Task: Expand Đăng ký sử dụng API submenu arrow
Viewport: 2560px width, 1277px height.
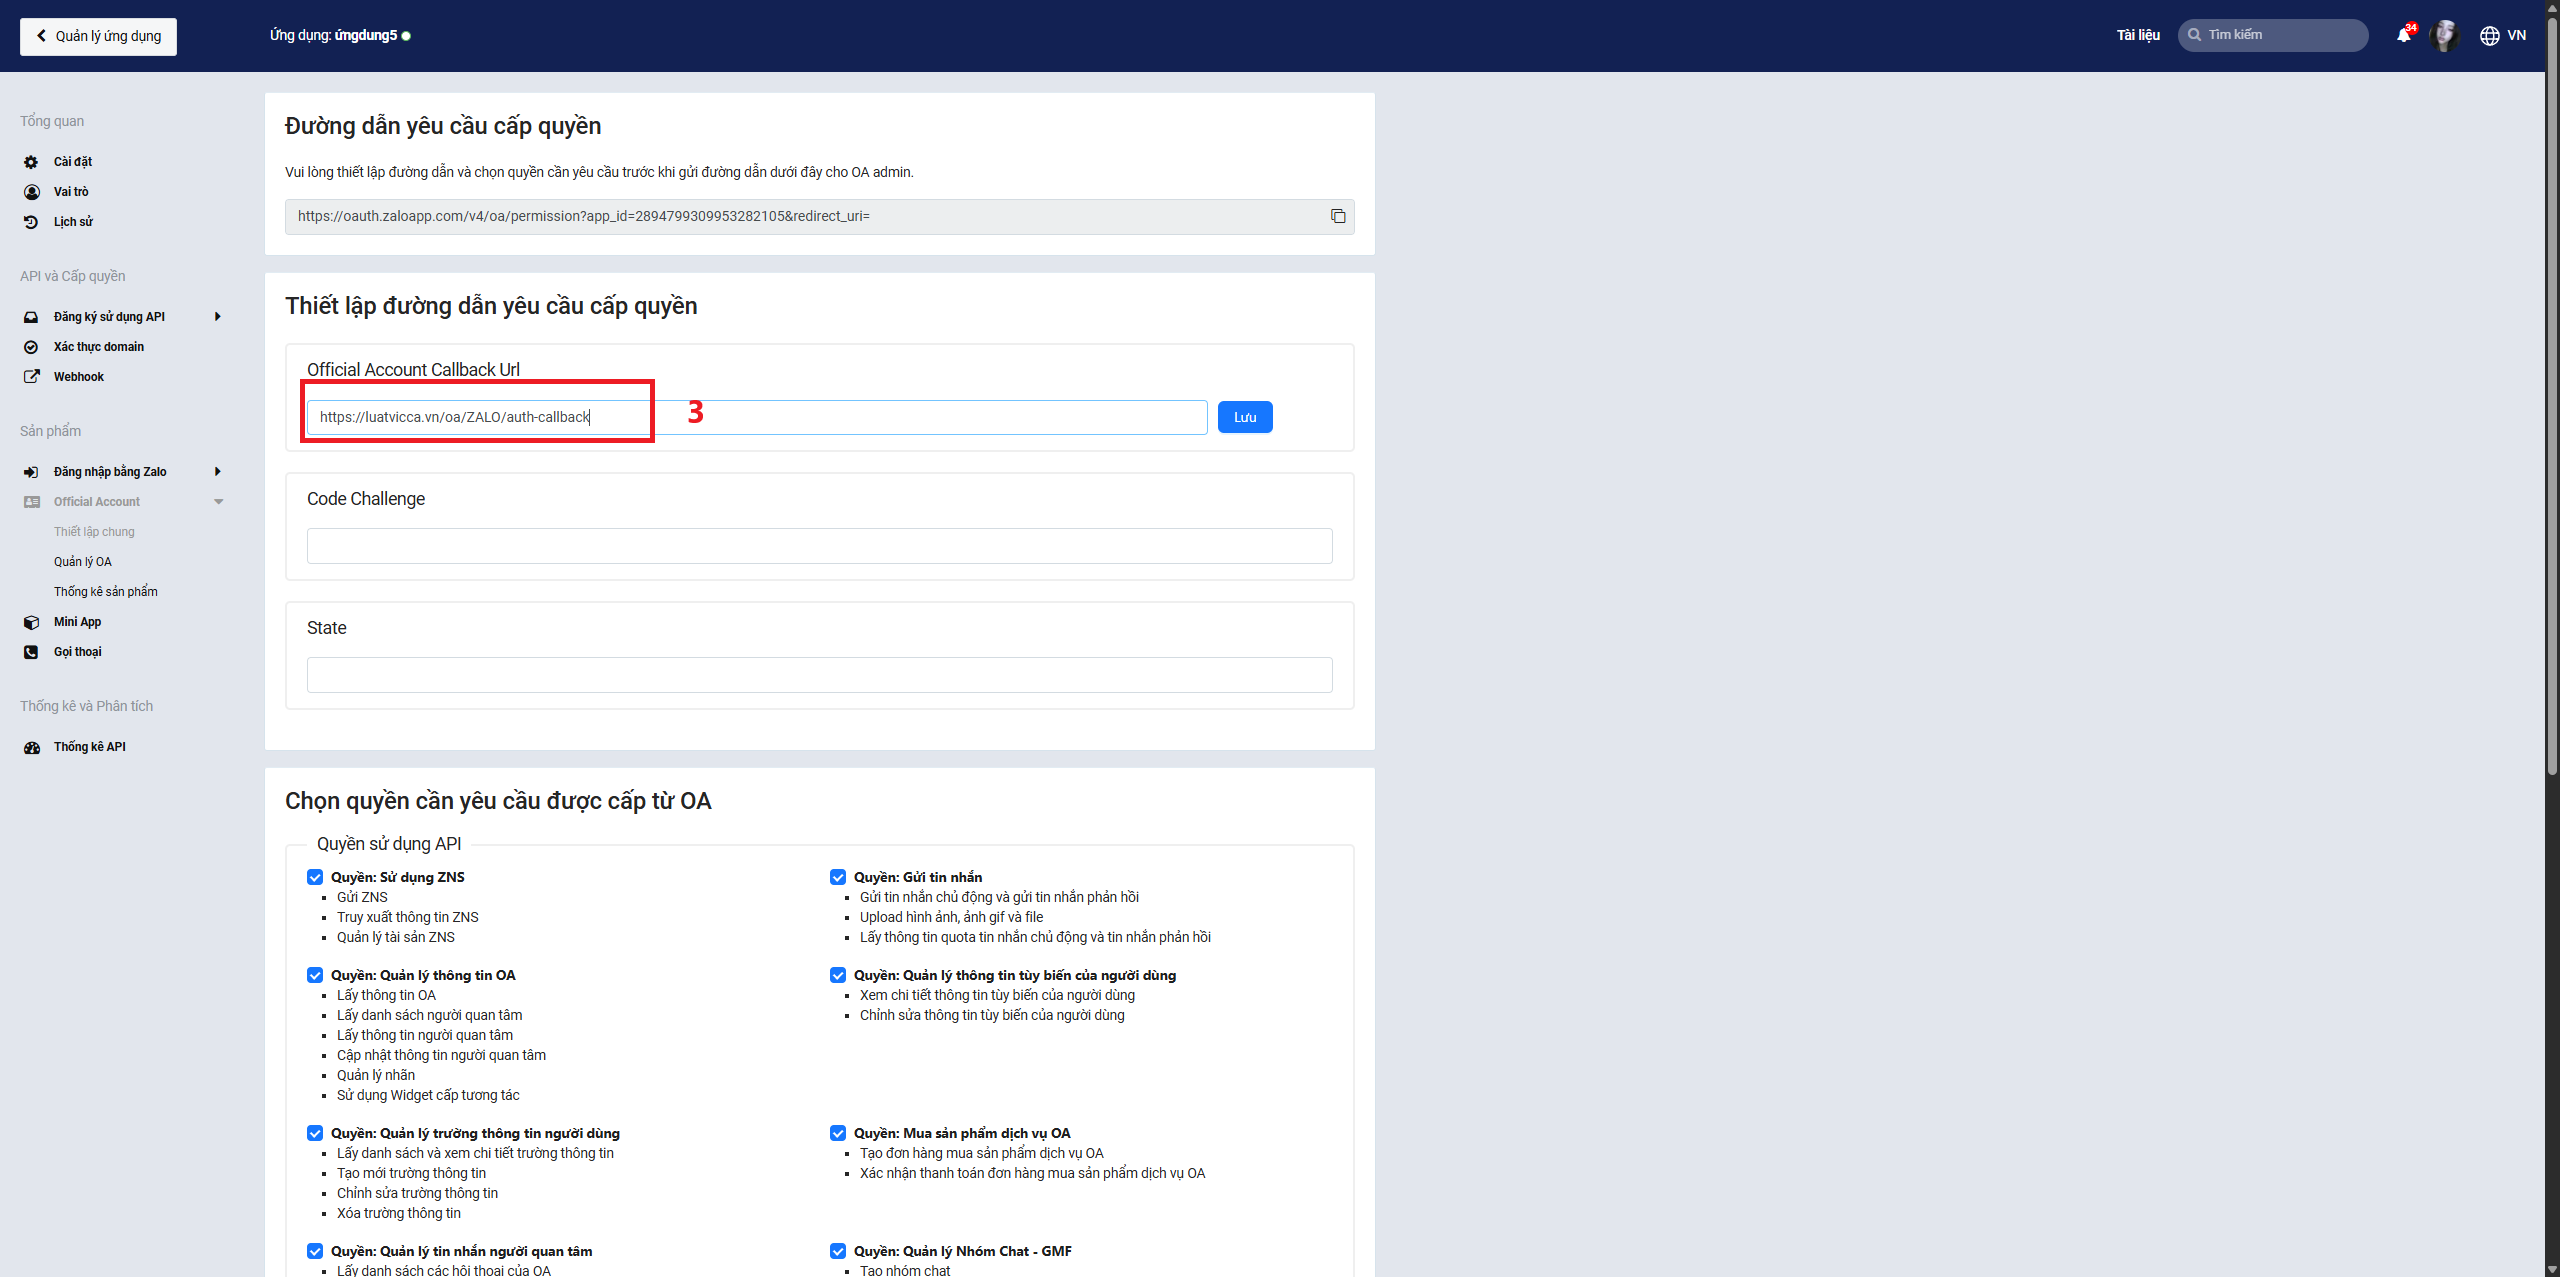Action: [217, 317]
